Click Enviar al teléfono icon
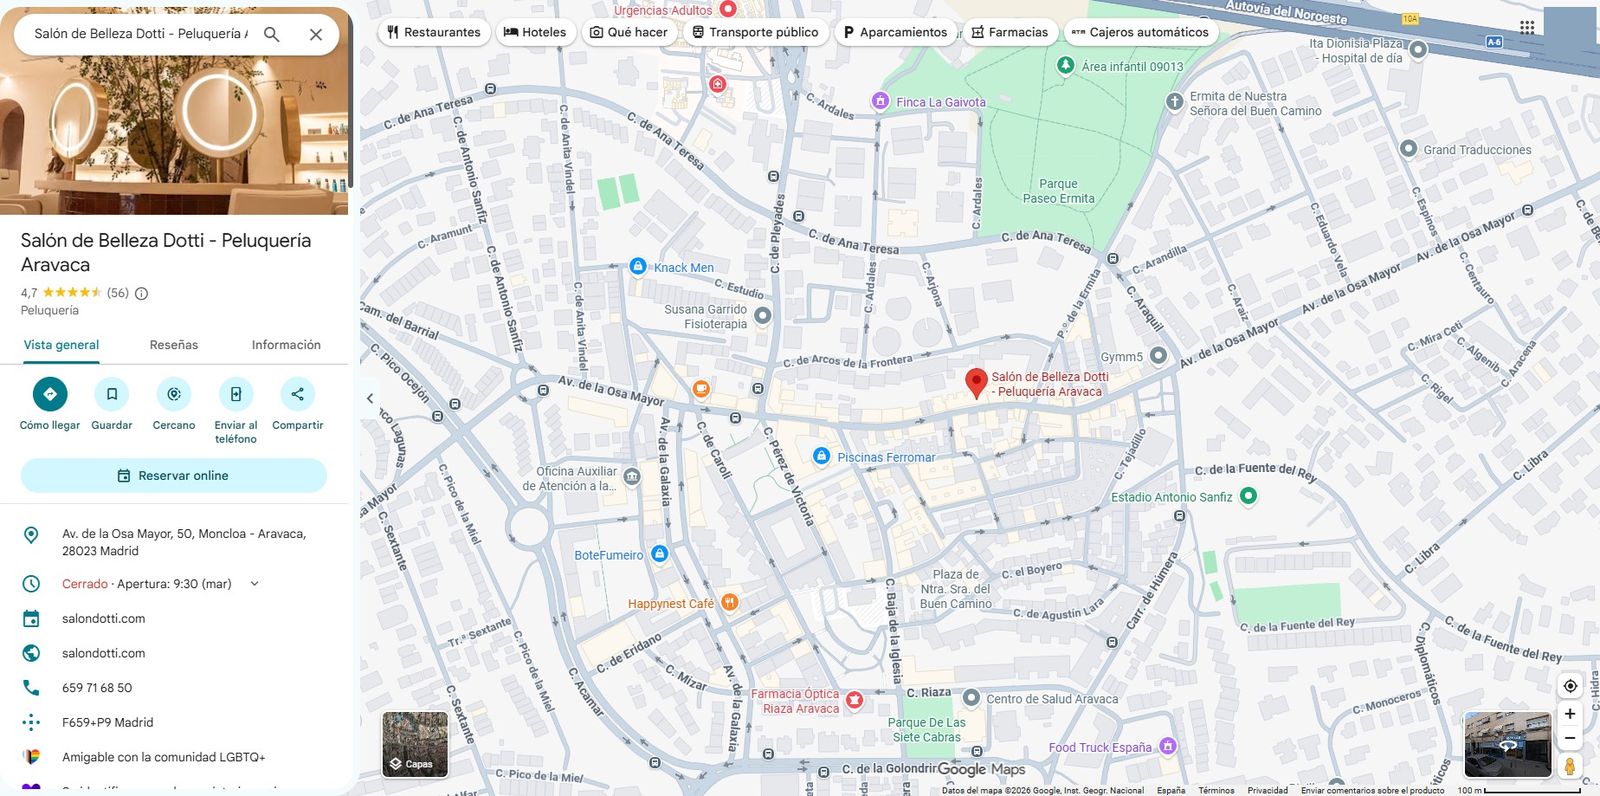The width and height of the screenshot is (1600, 796). coord(236,394)
